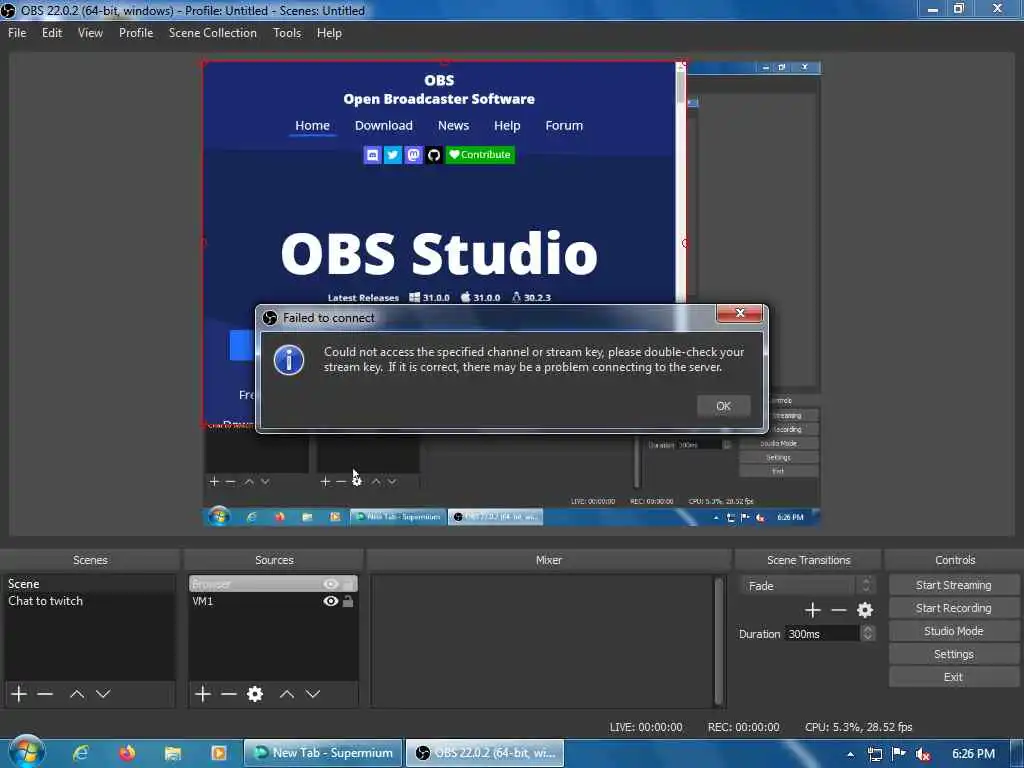Image resolution: width=1024 pixels, height=768 pixels.
Task: Click muted volume icon in system tray
Action: coord(922,754)
